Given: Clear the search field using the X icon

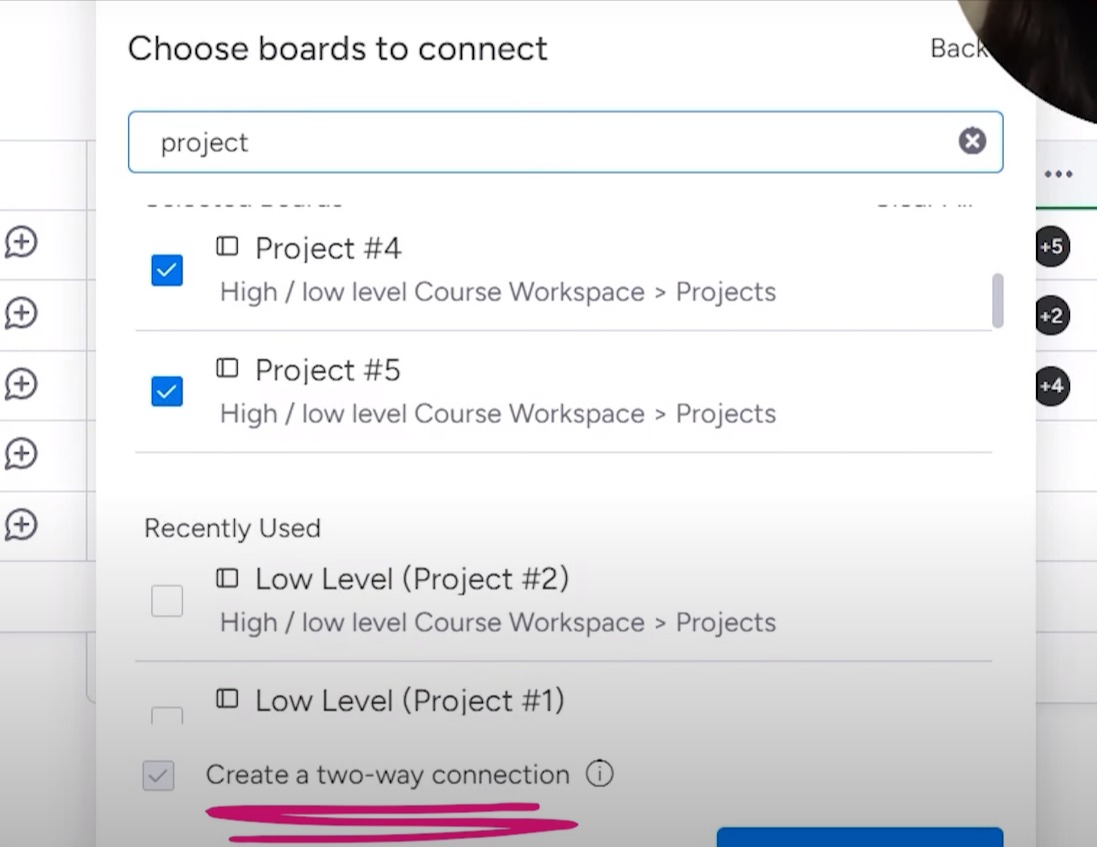Looking at the screenshot, I should [x=971, y=140].
